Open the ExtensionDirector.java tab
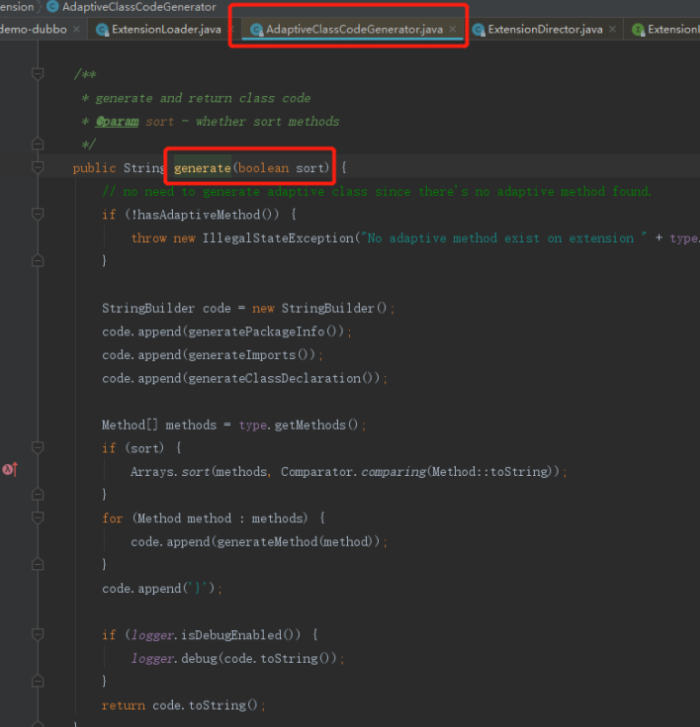Screen dimensions: 700x727 click(x=545, y=29)
